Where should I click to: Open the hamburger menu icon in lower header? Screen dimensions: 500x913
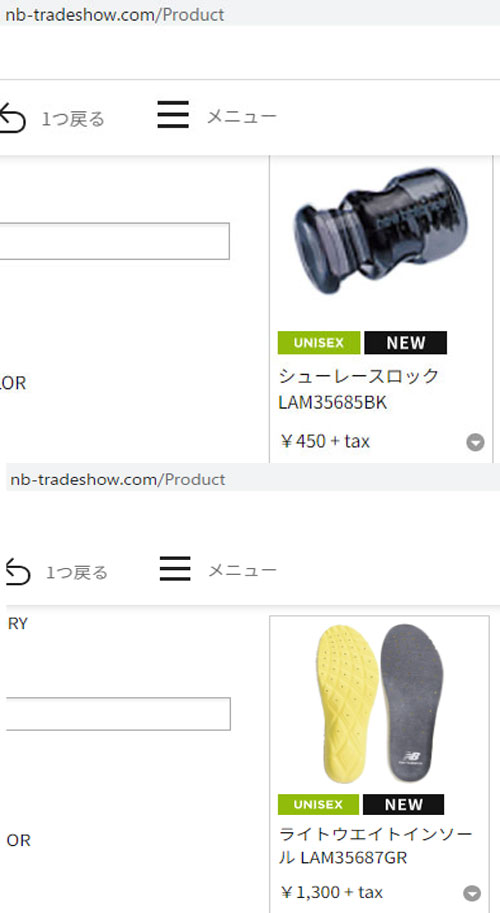click(x=175, y=569)
